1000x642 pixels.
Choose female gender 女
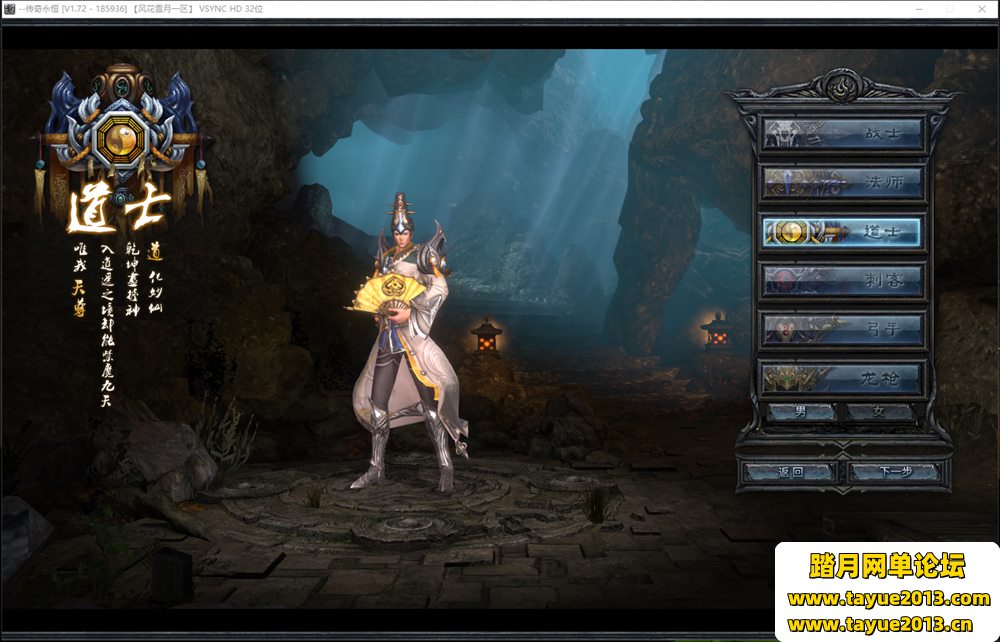(x=879, y=412)
